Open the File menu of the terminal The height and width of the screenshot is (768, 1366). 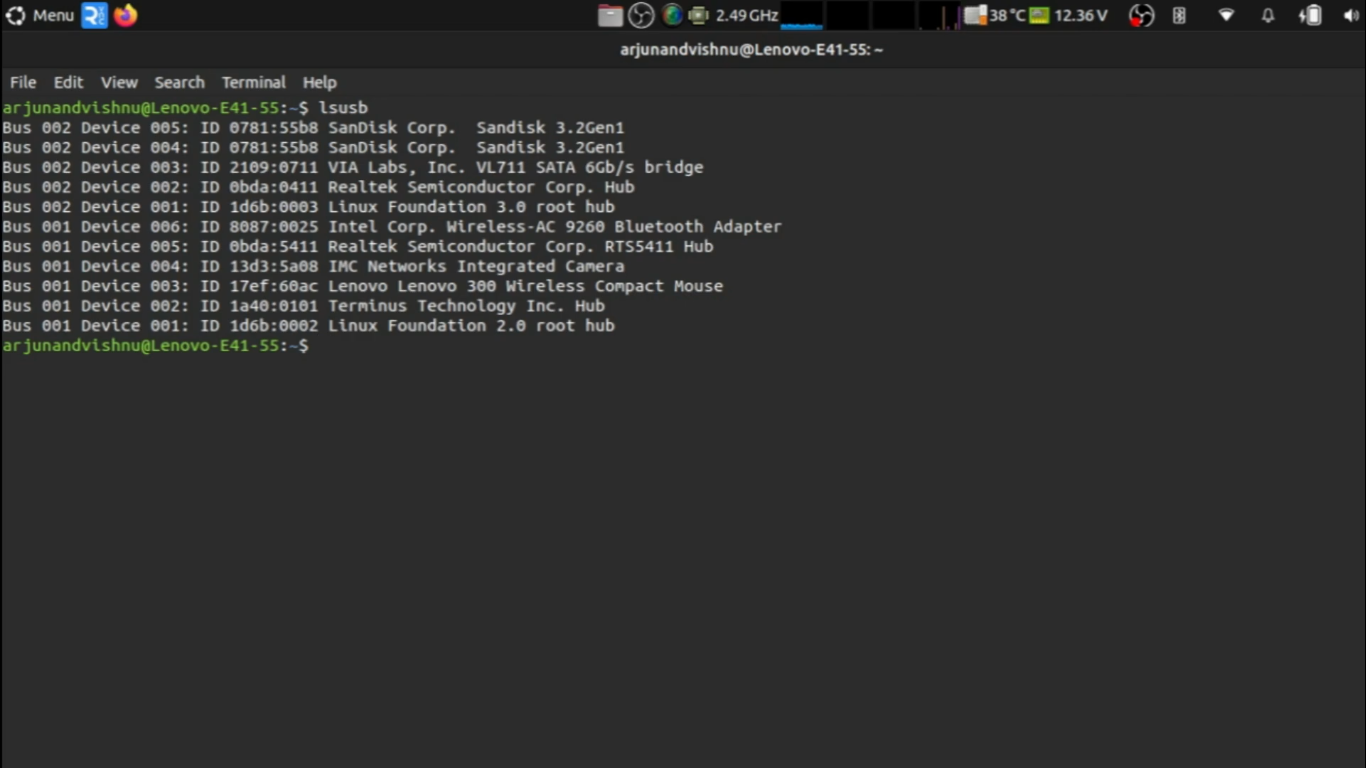[x=22, y=82]
